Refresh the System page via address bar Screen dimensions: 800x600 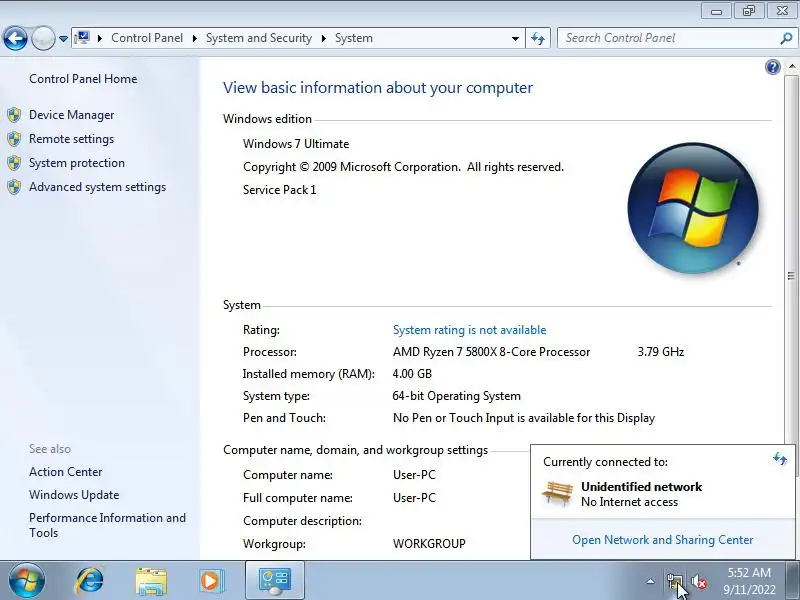(538, 38)
